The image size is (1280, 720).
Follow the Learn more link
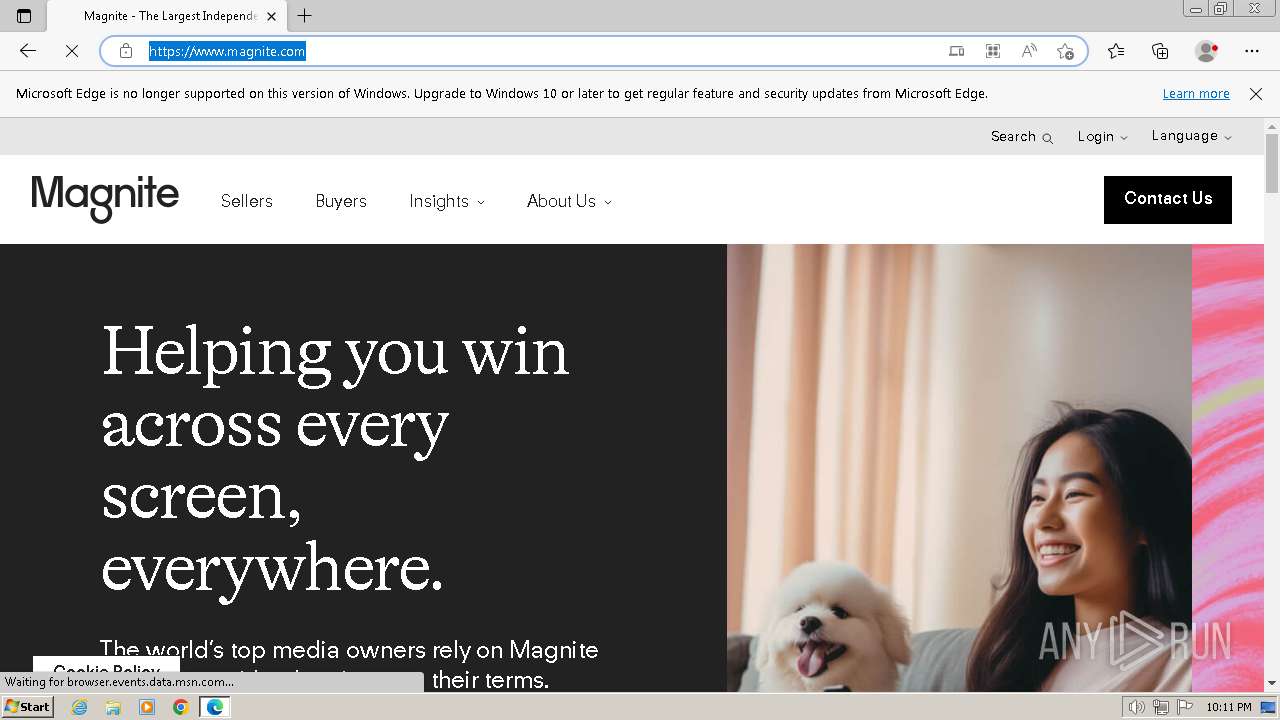(x=1196, y=94)
